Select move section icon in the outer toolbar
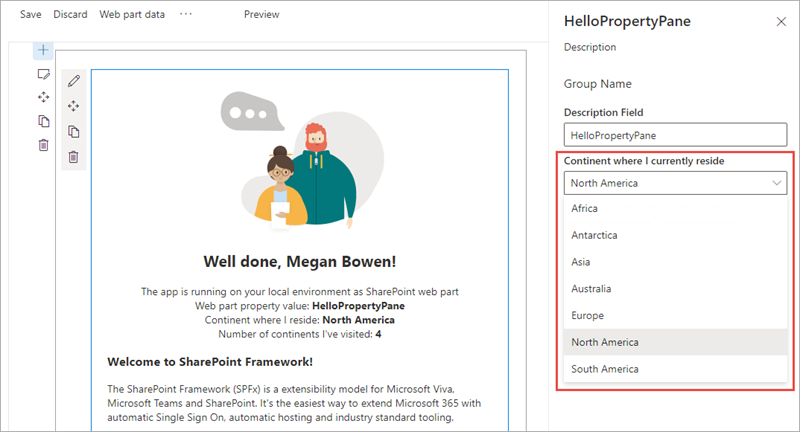800x432 pixels. tap(43, 97)
